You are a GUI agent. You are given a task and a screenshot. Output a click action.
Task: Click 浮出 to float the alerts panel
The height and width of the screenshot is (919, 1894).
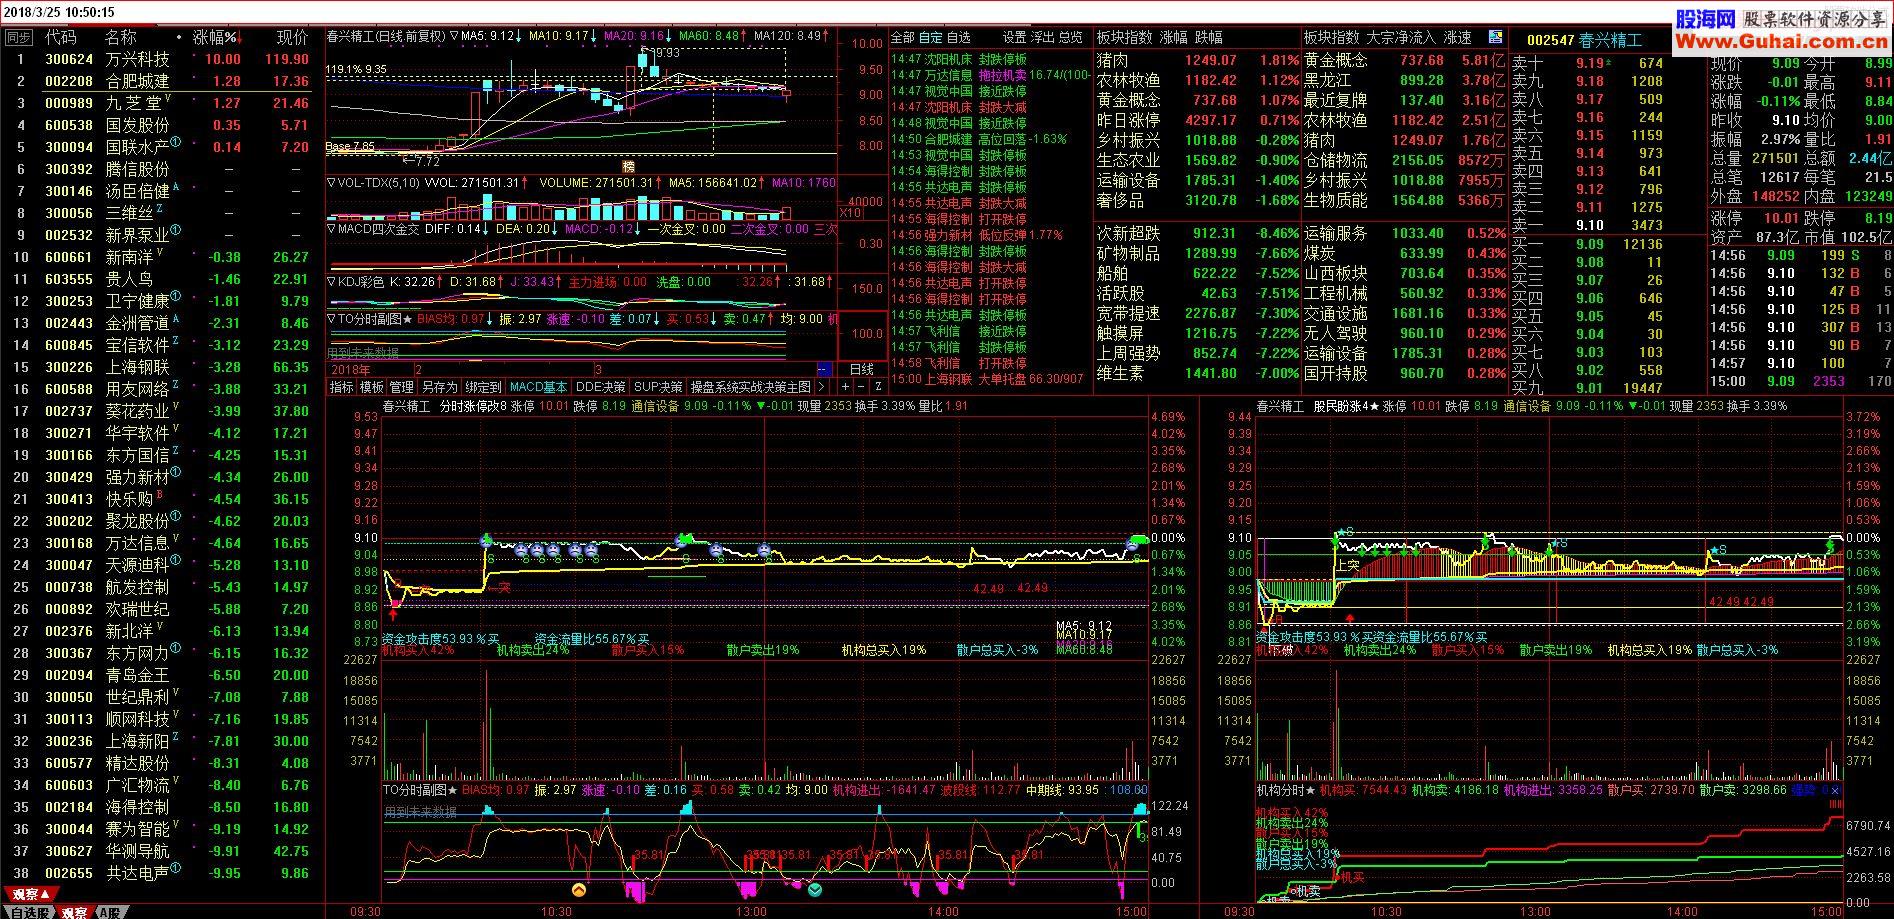tap(1043, 37)
